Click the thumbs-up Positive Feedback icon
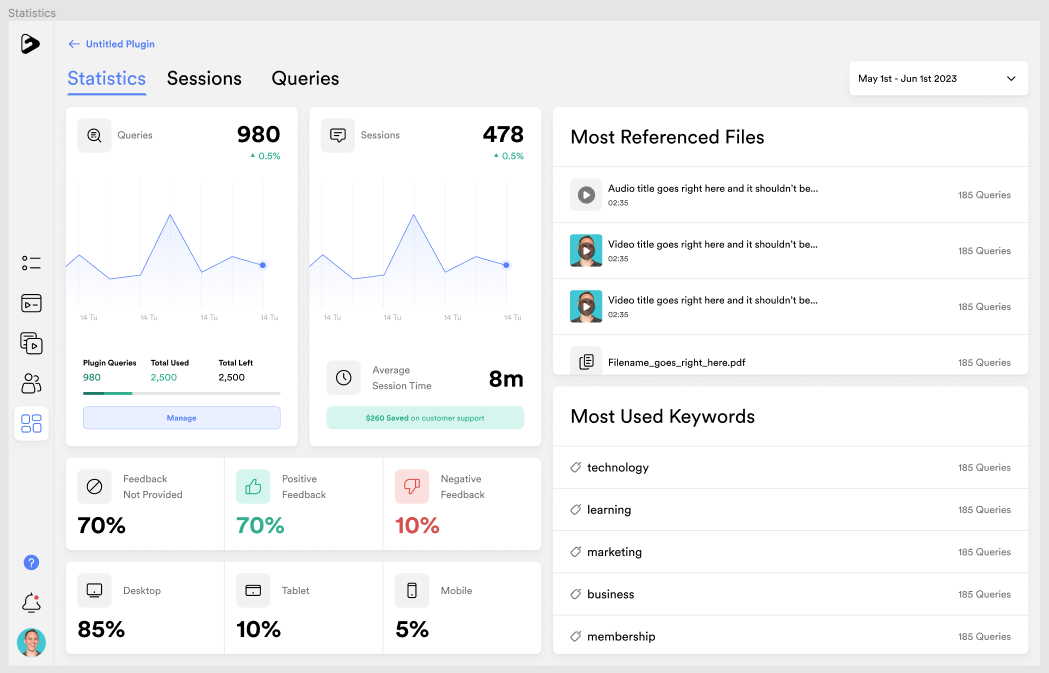This screenshot has height=673, width=1049. coord(253,486)
